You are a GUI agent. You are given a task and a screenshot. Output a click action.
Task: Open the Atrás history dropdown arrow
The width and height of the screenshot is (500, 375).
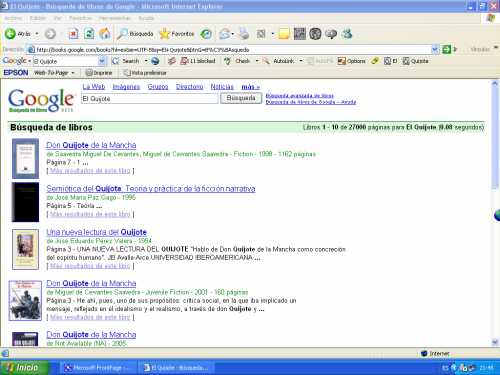point(37,34)
